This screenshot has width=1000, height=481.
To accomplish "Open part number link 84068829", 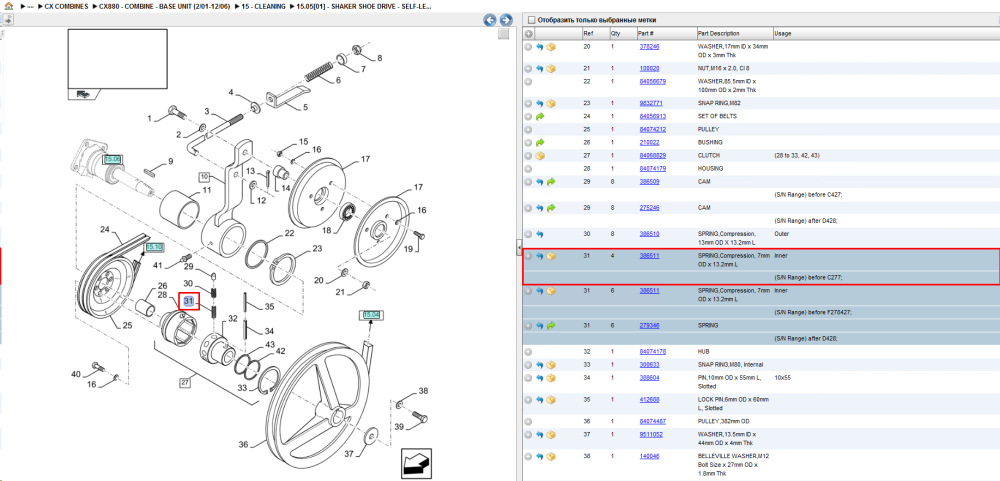I will click(652, 155).
